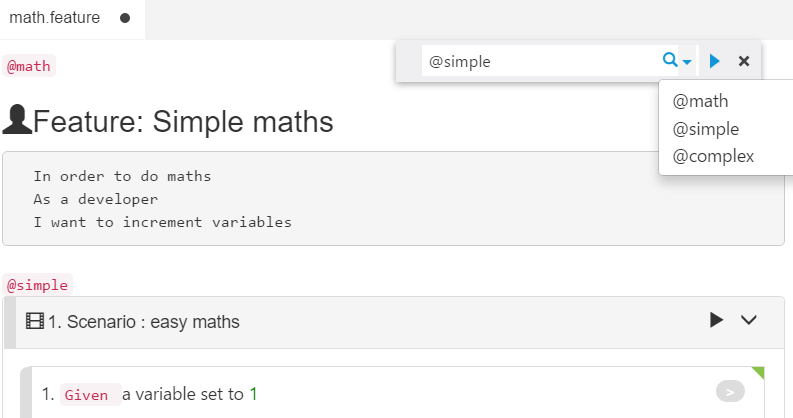Click the @simple search input field
793x418 pixels.
[x=541, y=61]
